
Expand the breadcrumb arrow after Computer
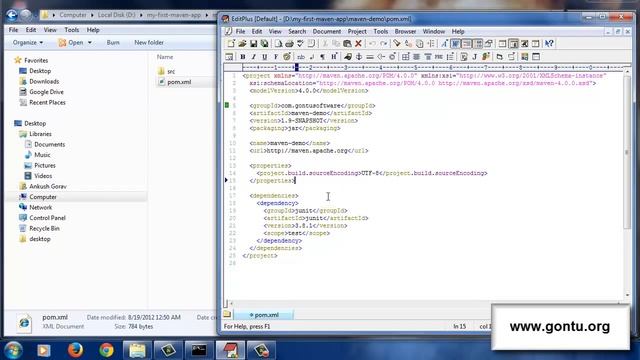click(92, 15)
